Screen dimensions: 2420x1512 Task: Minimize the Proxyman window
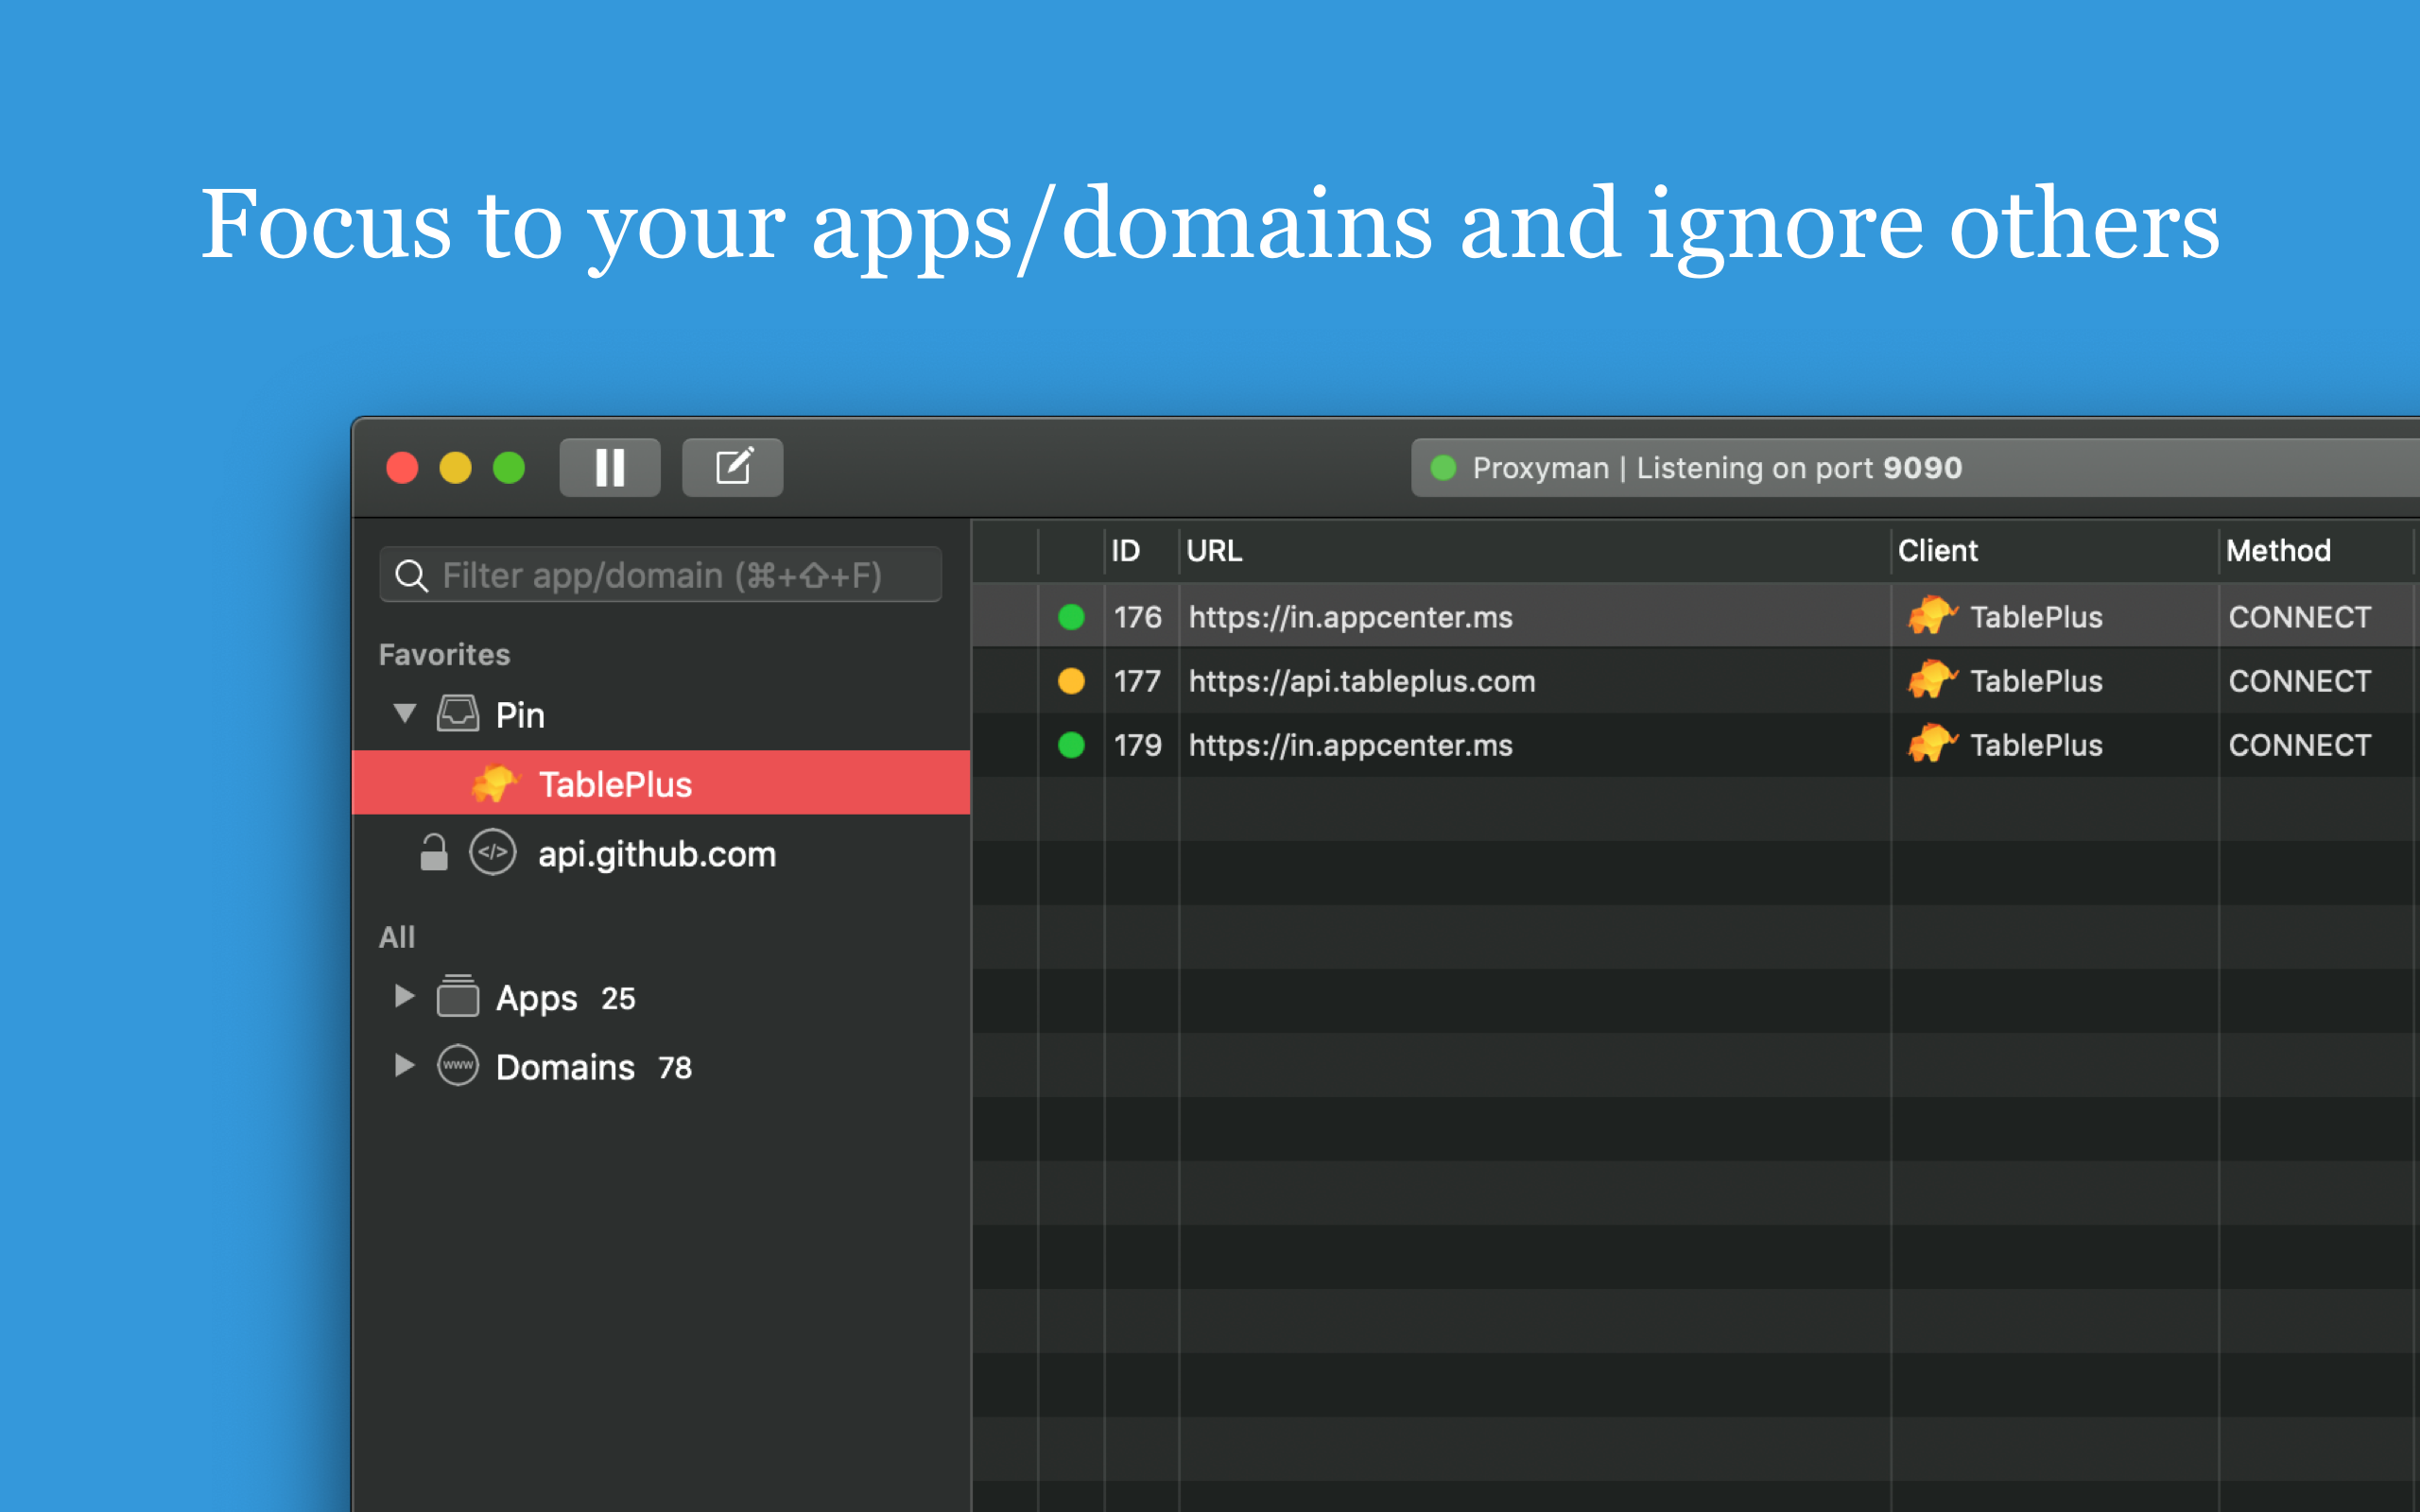pos(455,467)
